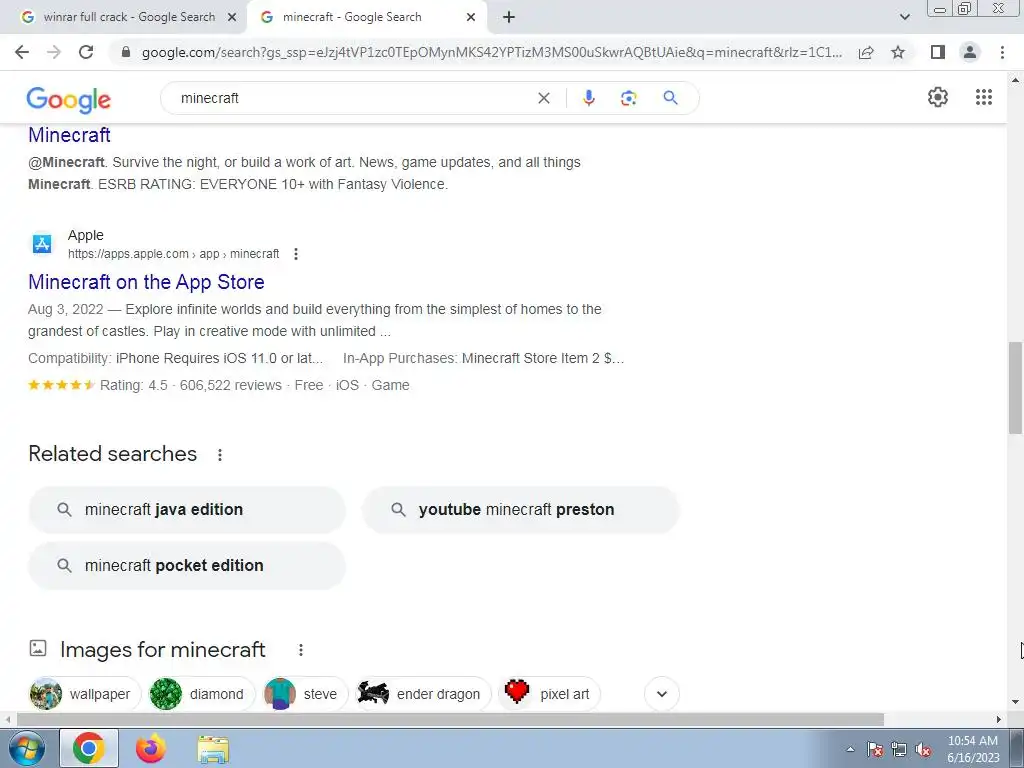The image size is (1024, 768).
Task: Click the Images for minecraft heading
Action: coord(163,650)
